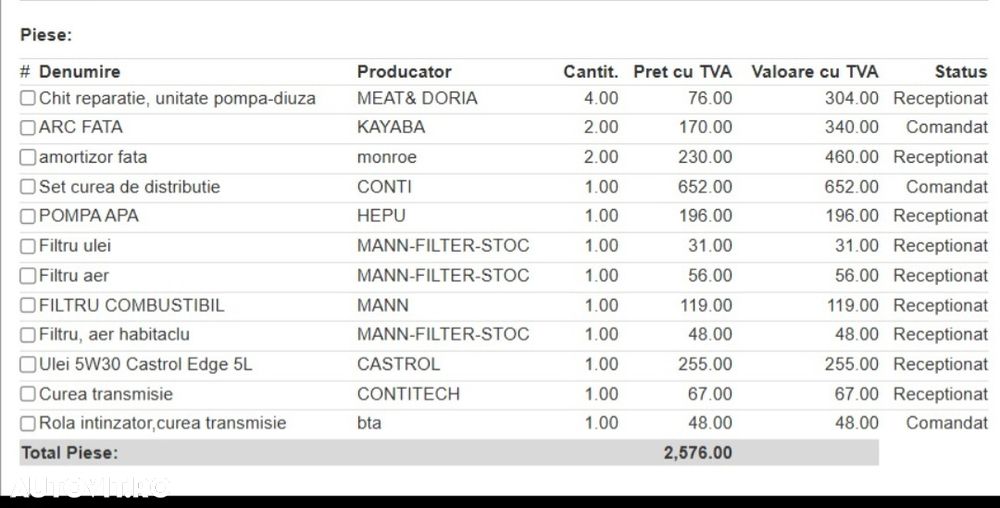Viewport: 1000px width, 508px height.
Task: Click the Cantit. column header
Action: pyautogui.click(x=590, y=72)
